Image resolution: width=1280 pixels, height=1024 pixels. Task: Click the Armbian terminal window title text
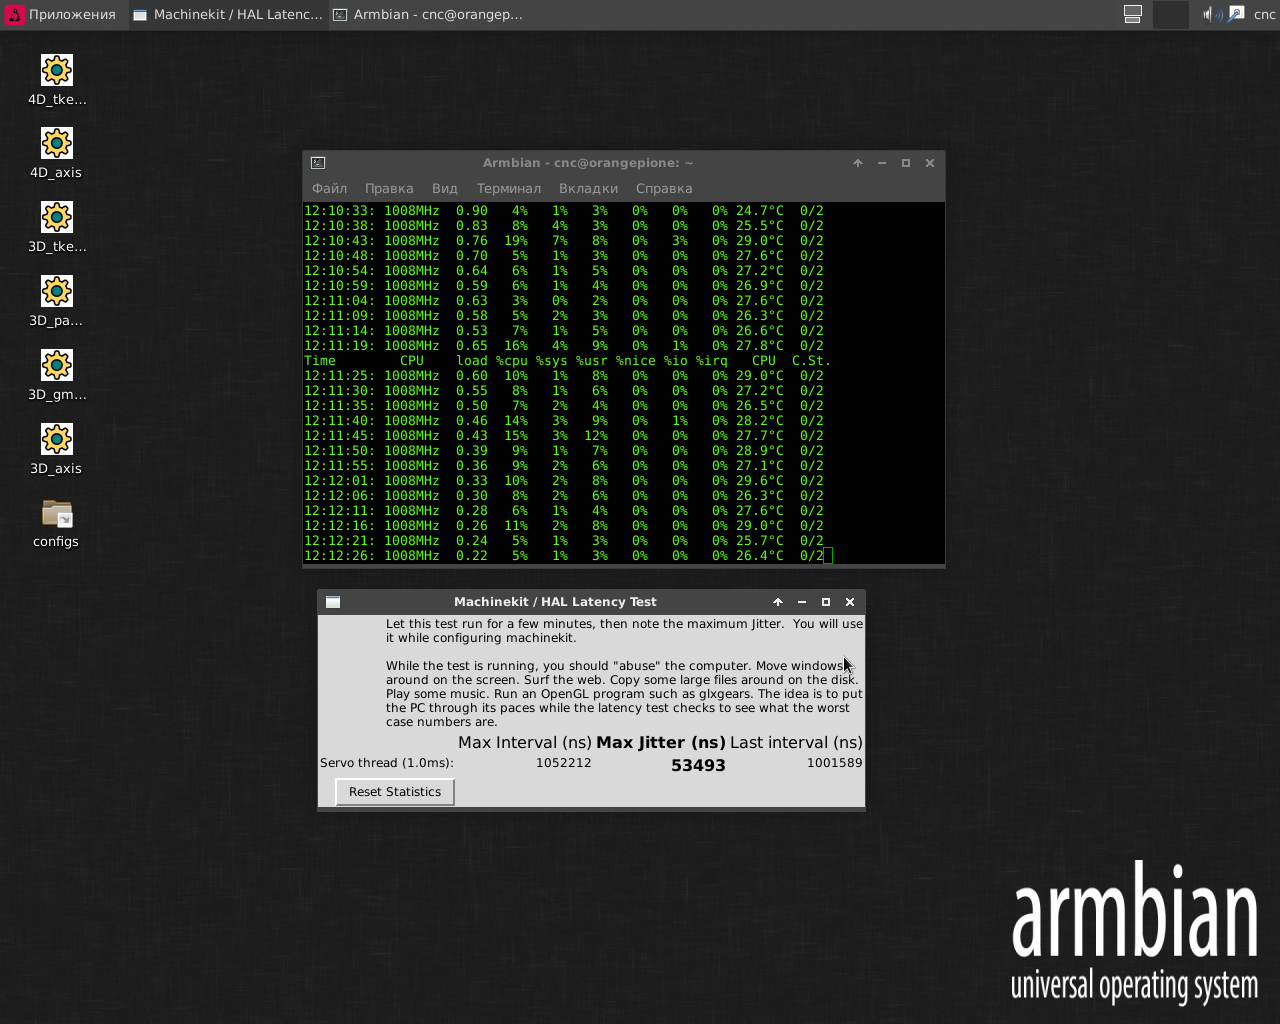[588, 163]
